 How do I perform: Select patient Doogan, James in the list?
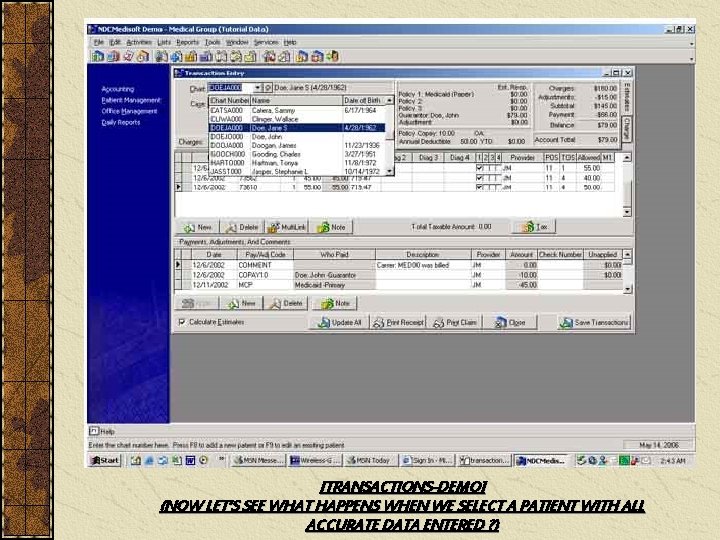[297, 145]
